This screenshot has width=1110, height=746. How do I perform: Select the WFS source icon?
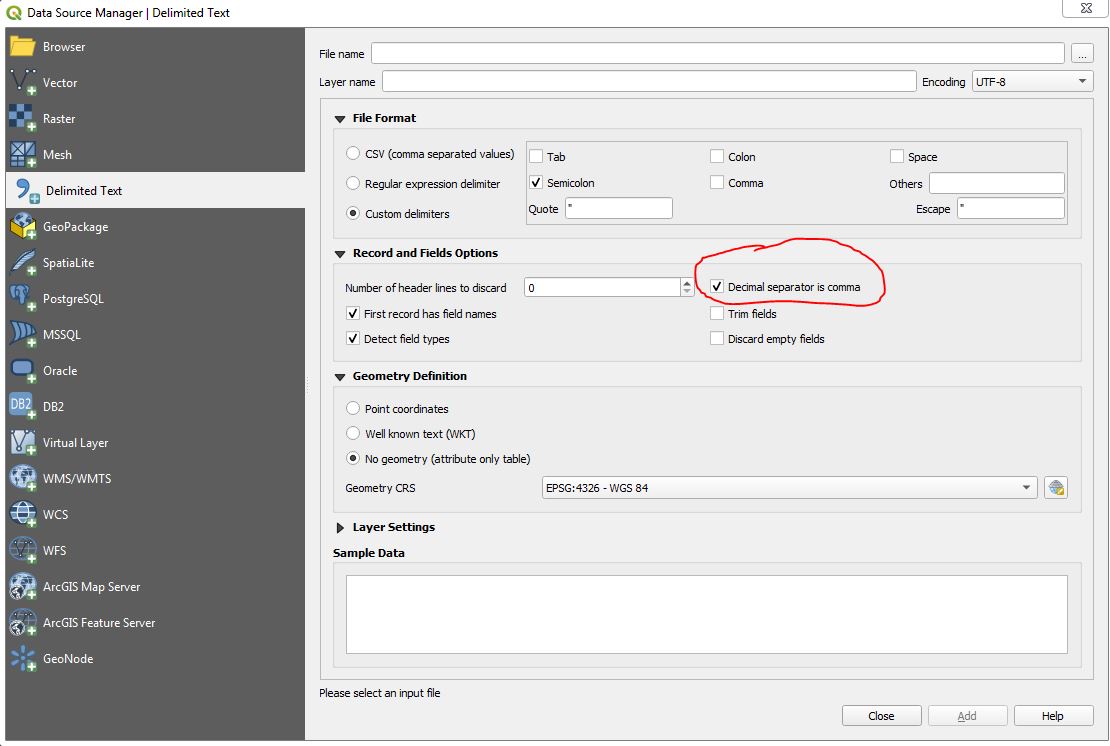[x=22, y=550]
